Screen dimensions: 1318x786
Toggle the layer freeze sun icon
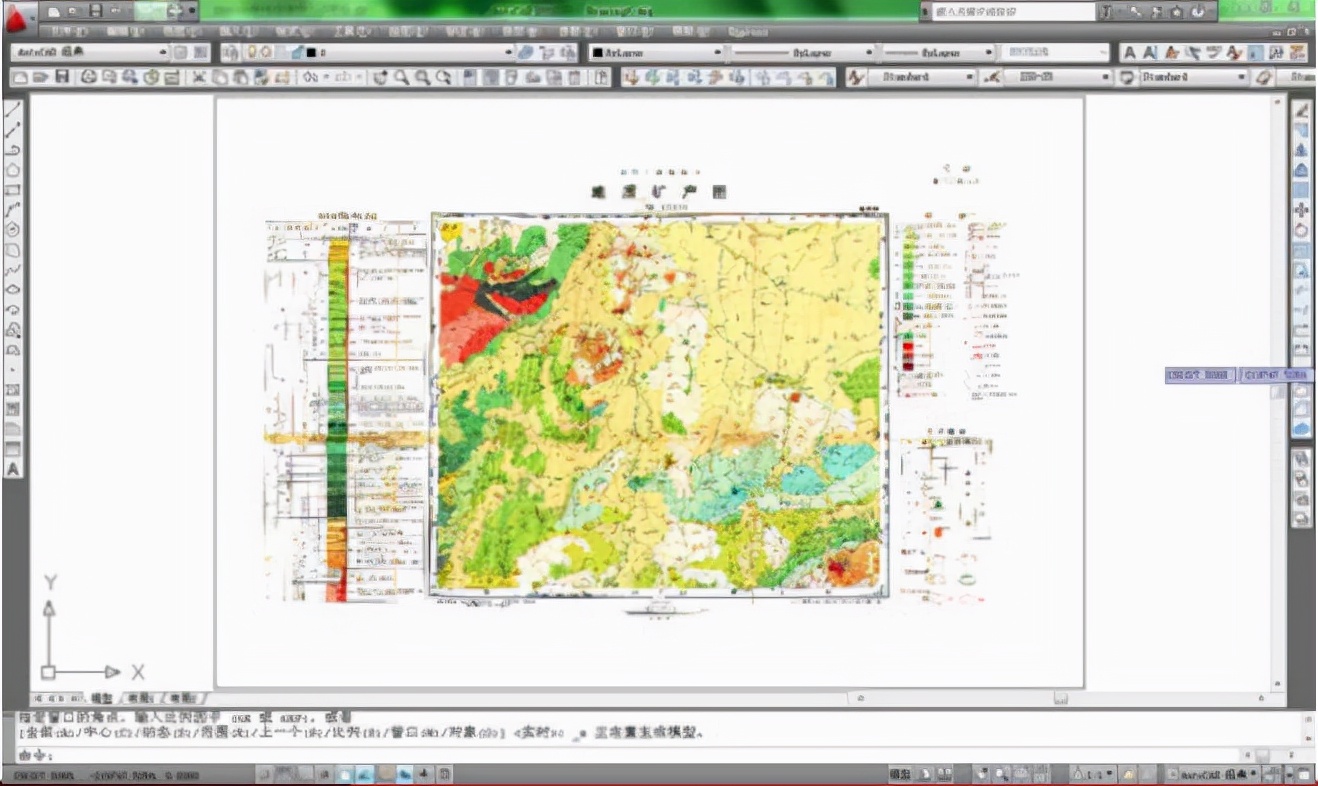click(267, 52)
